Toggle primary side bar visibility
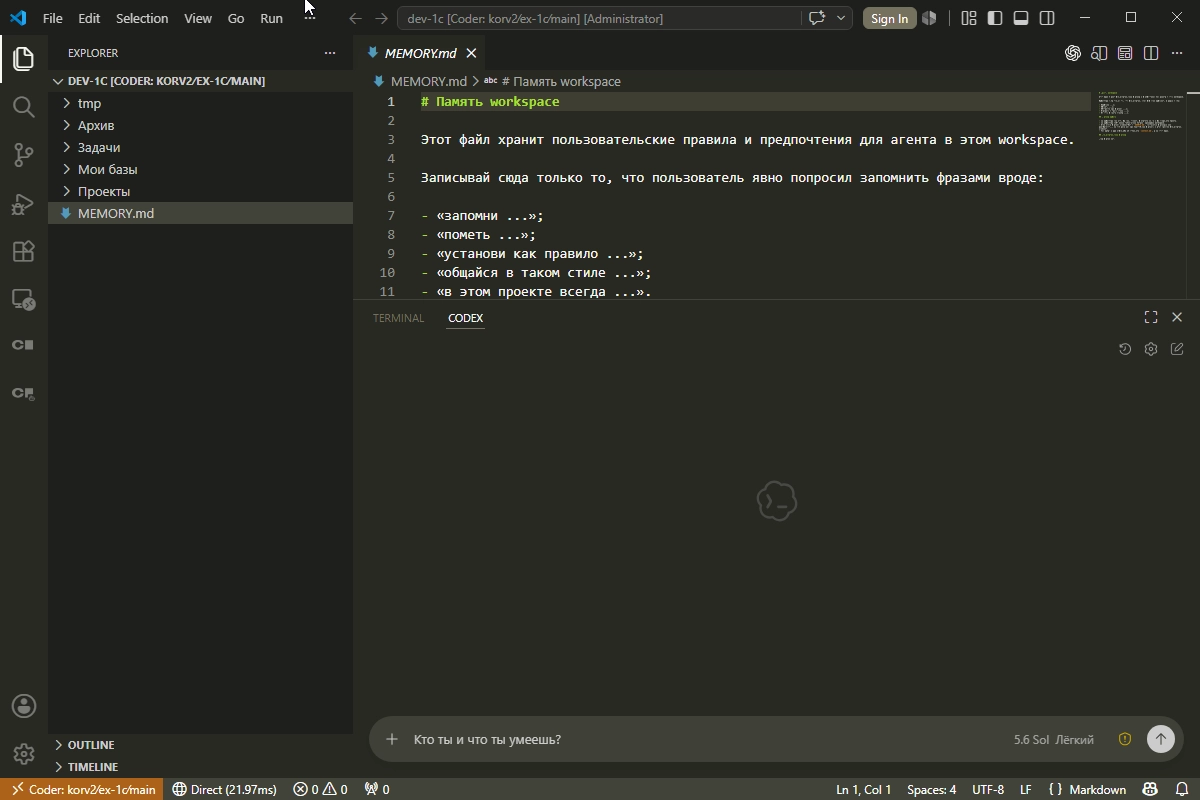The width and height of the screenshot is (1200, 800). click(995, 18)
